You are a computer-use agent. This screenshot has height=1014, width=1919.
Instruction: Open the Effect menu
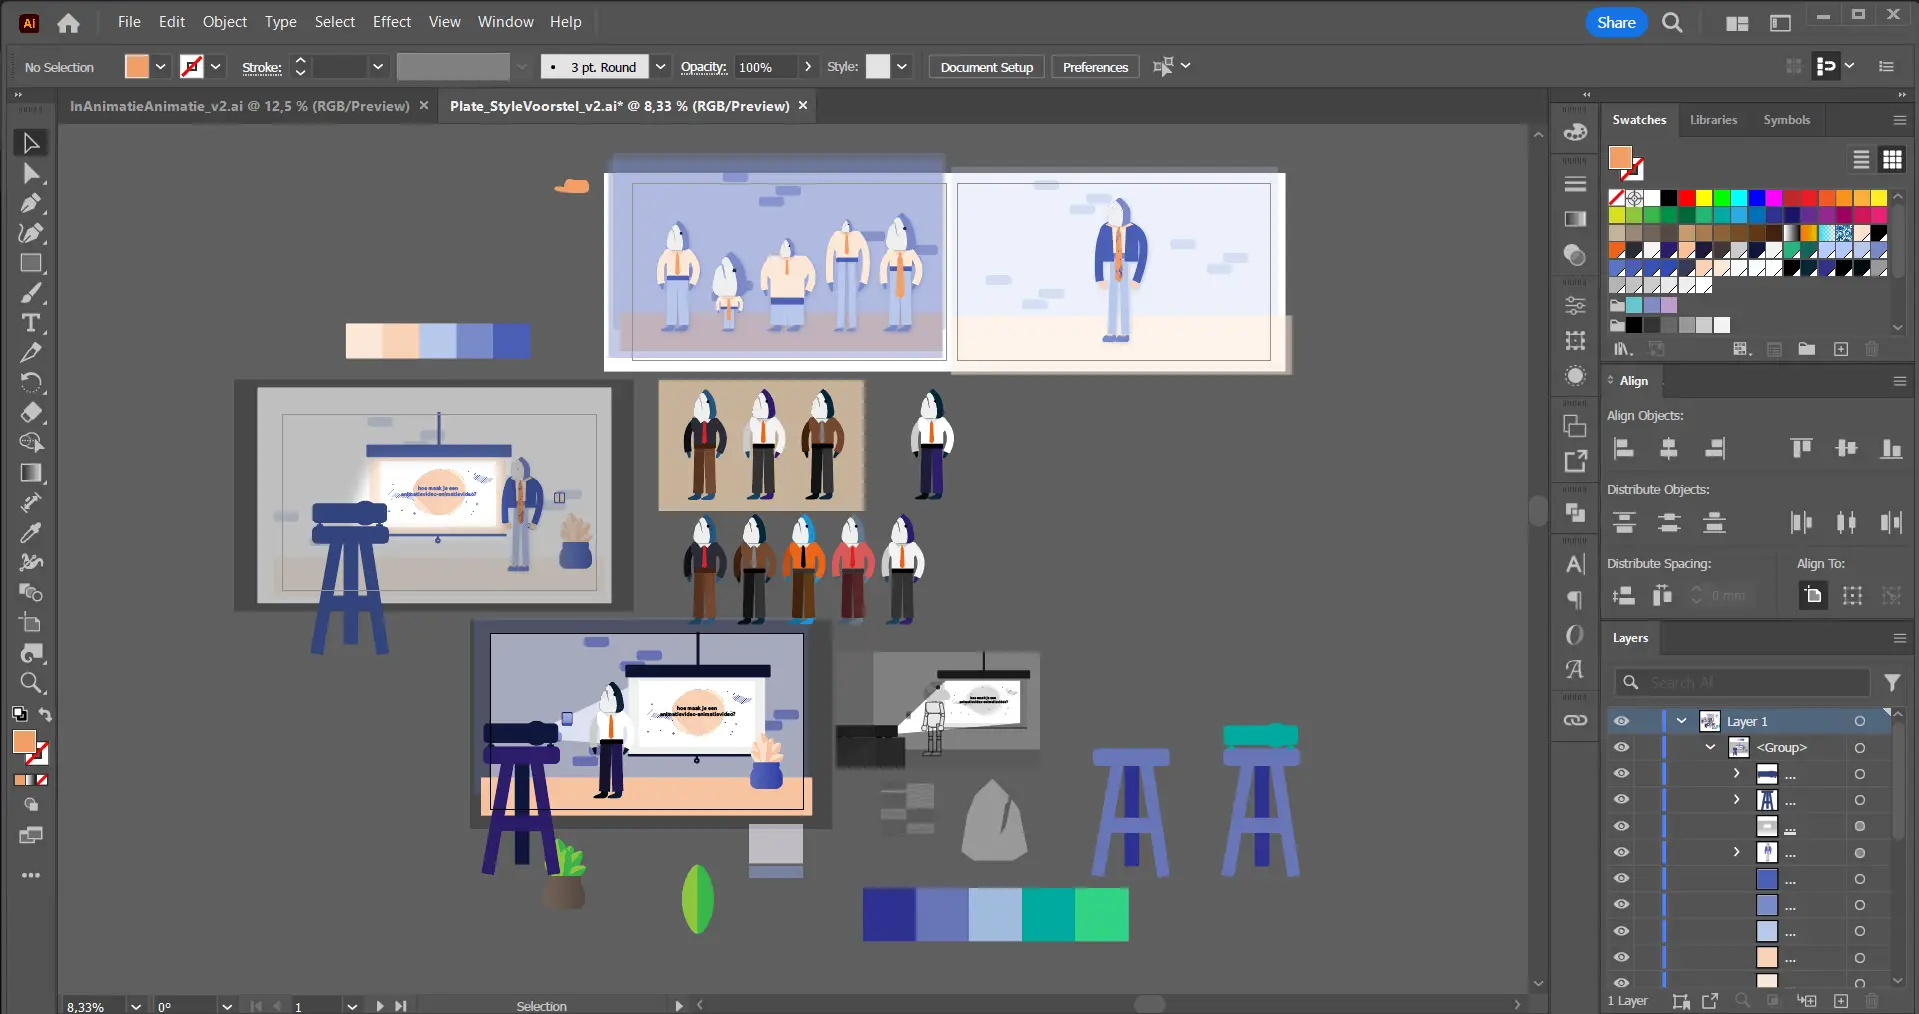(x=391, y=22)
